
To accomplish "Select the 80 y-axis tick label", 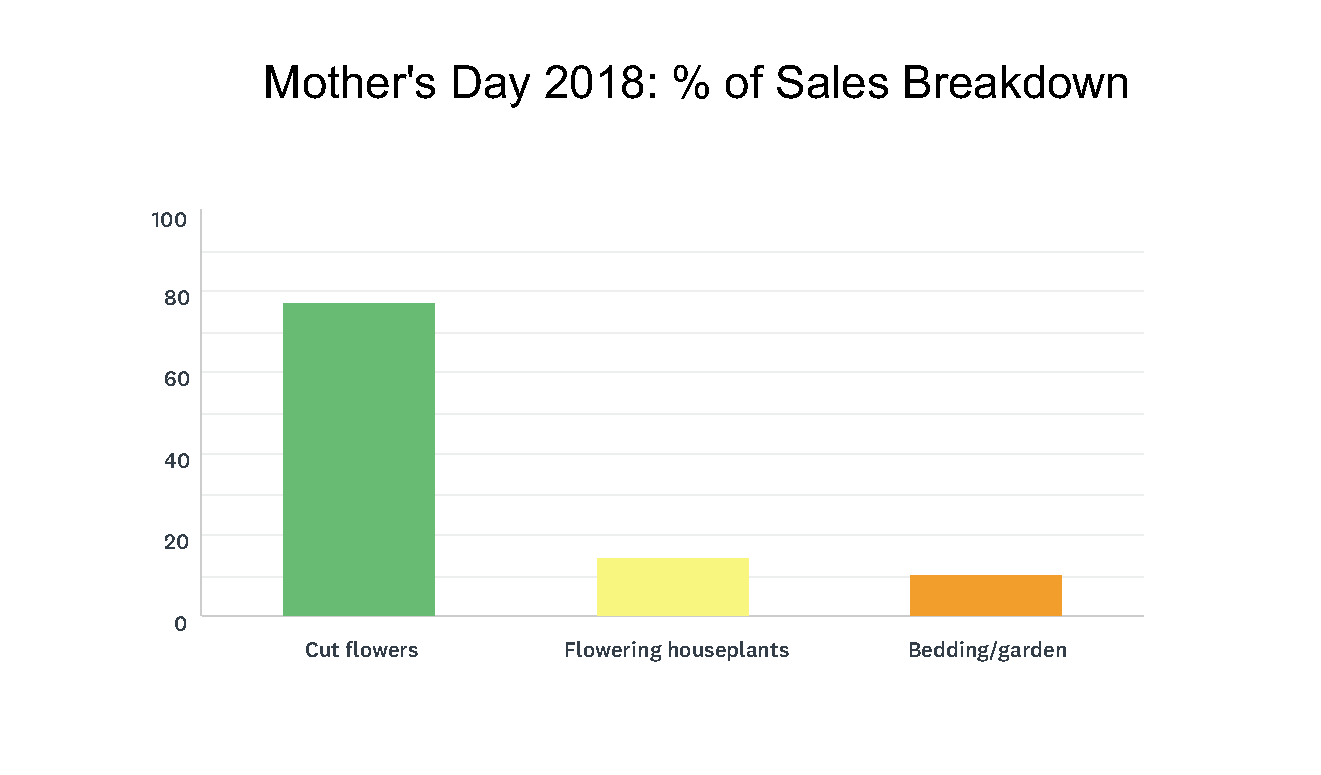I will point(174,297).
